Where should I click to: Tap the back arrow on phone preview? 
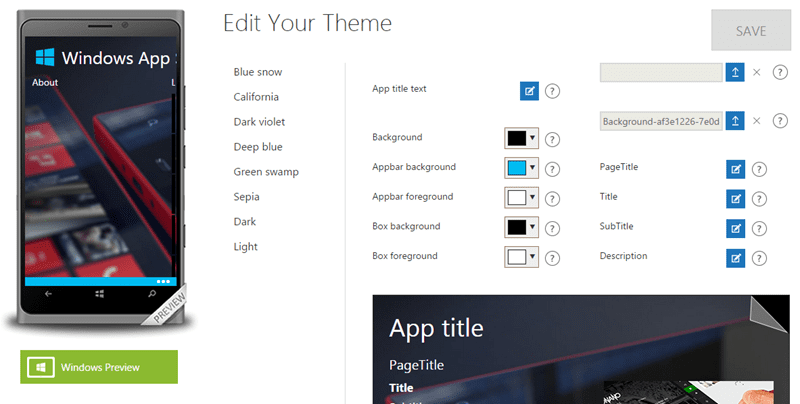(48, 294)
